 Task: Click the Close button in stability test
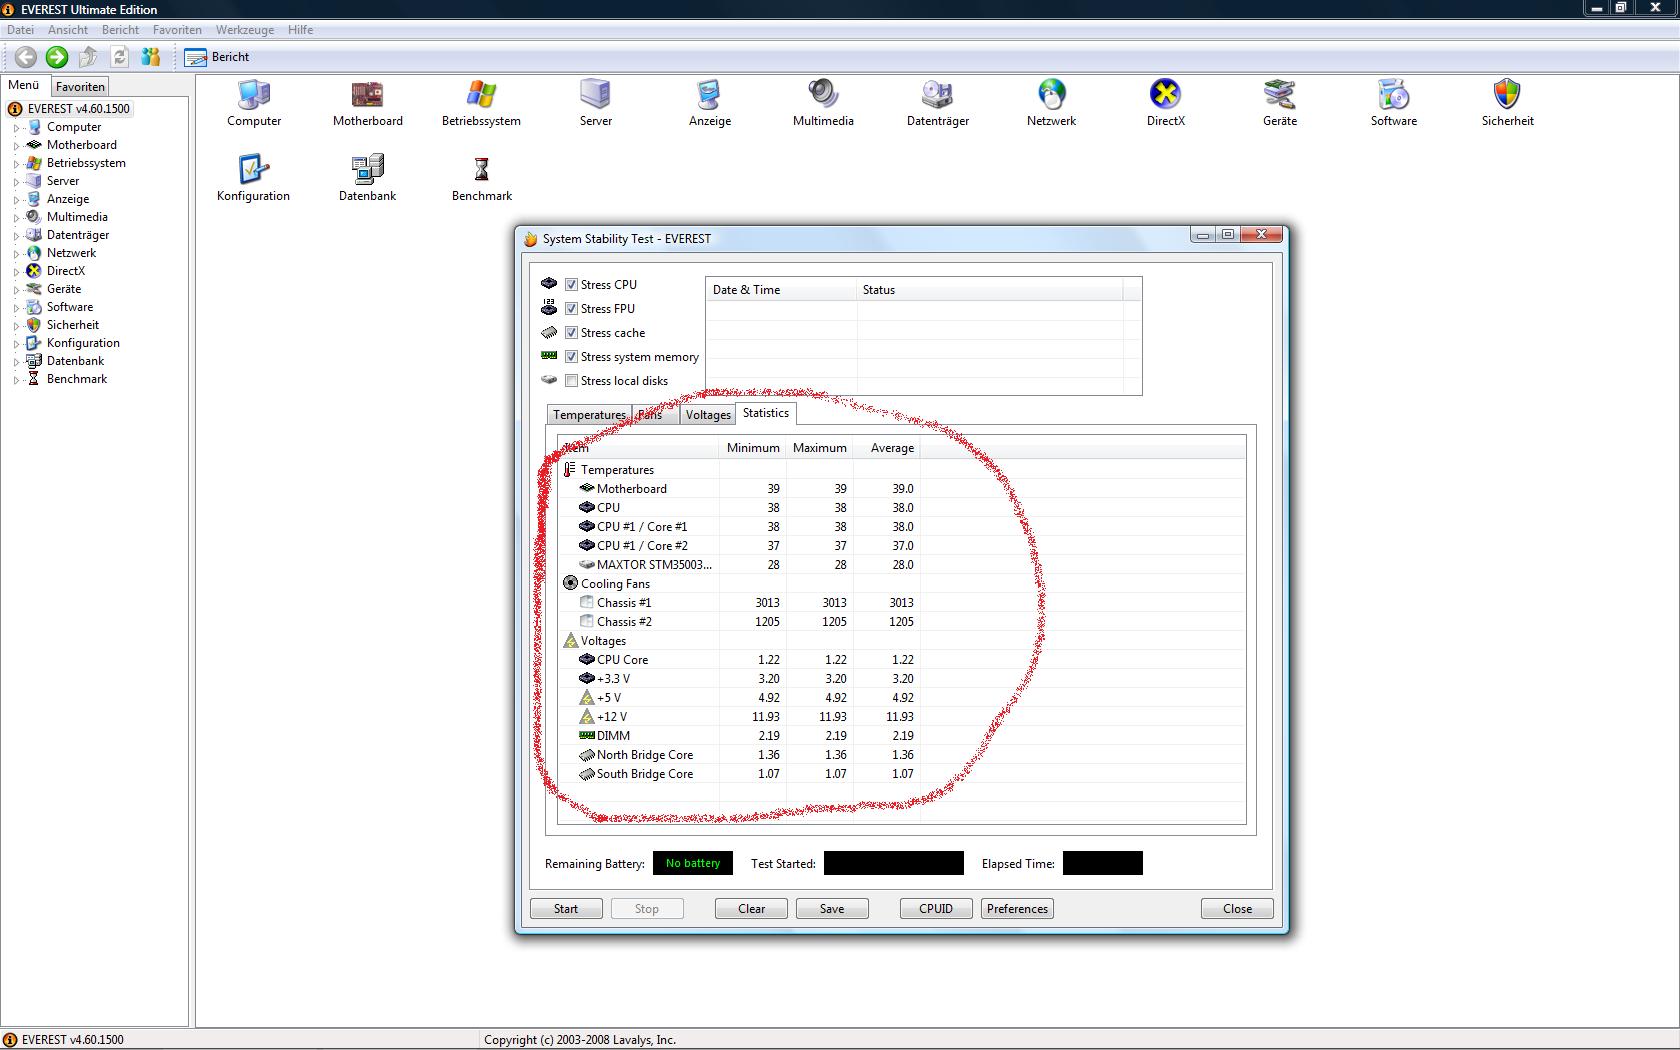[x=1237, y=909]
